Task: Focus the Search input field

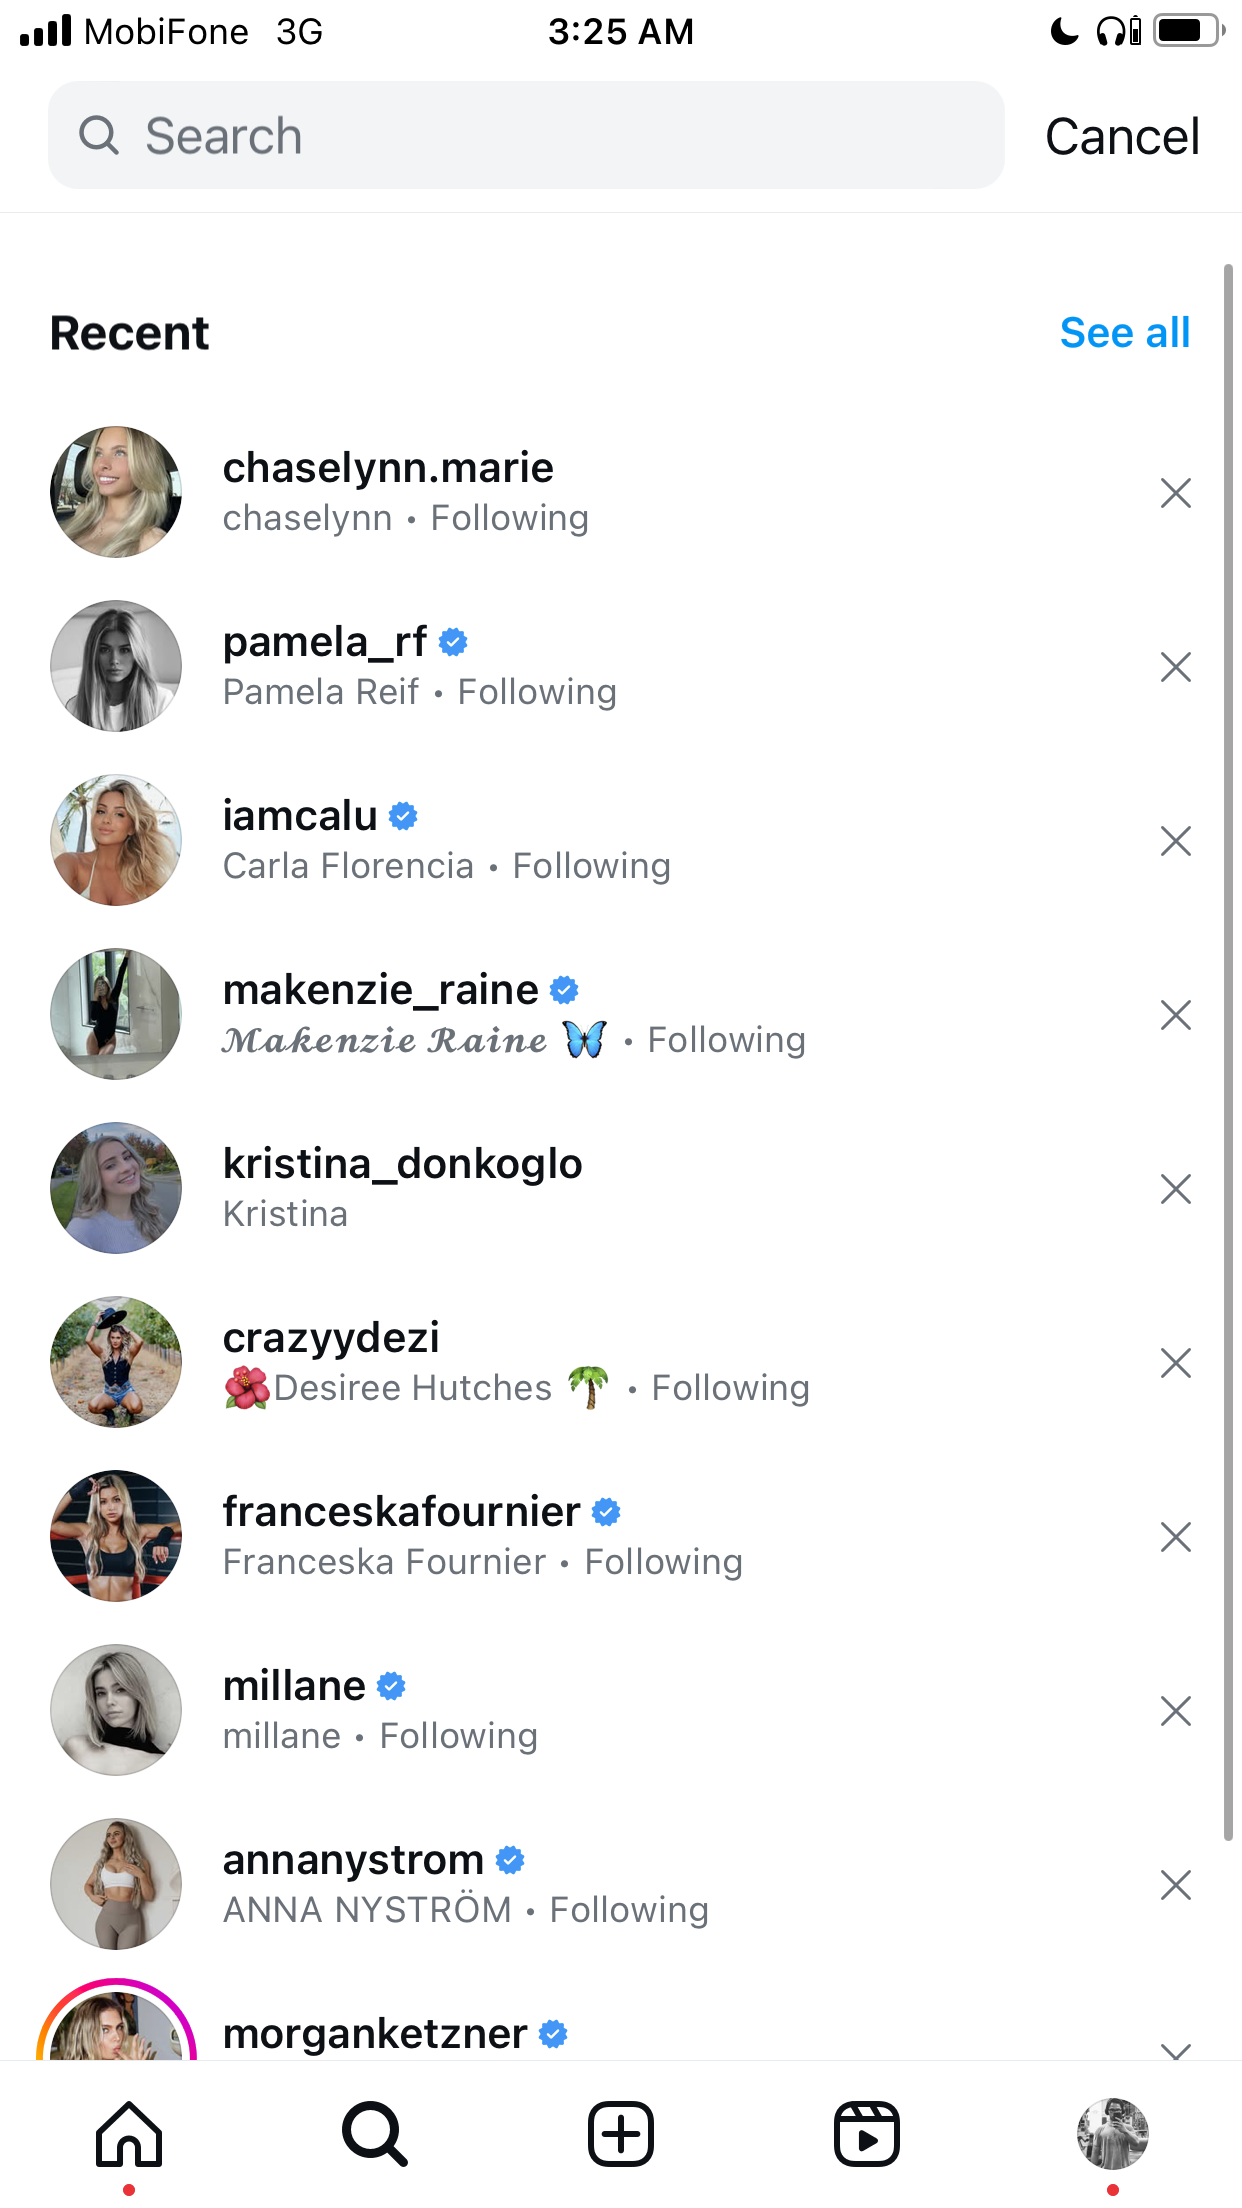Action: click(x=526, y=135)
